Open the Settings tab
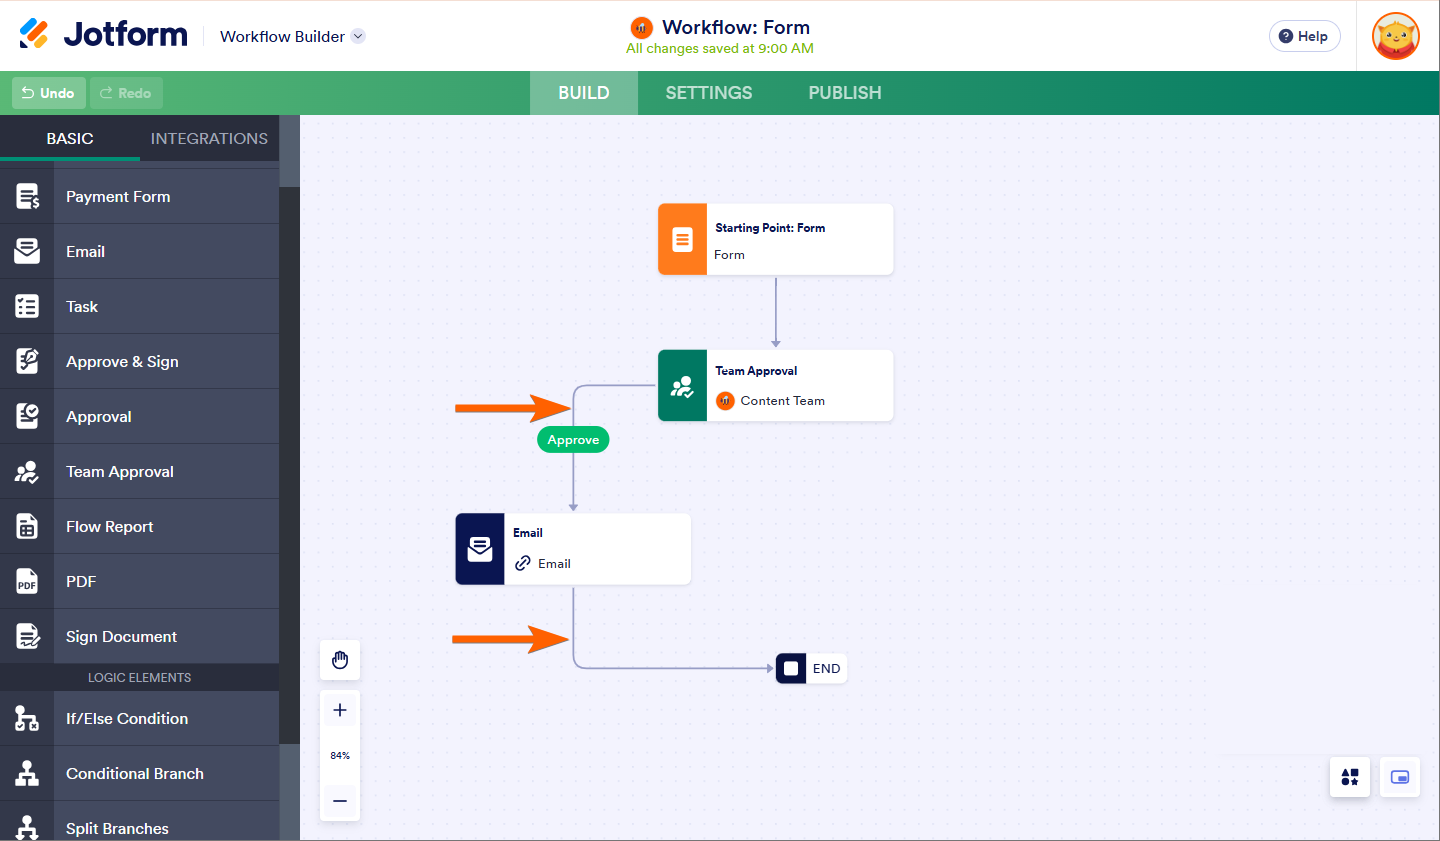This screenshot has height=841, width=1440. pyautogui.click(x=709, y=93)
